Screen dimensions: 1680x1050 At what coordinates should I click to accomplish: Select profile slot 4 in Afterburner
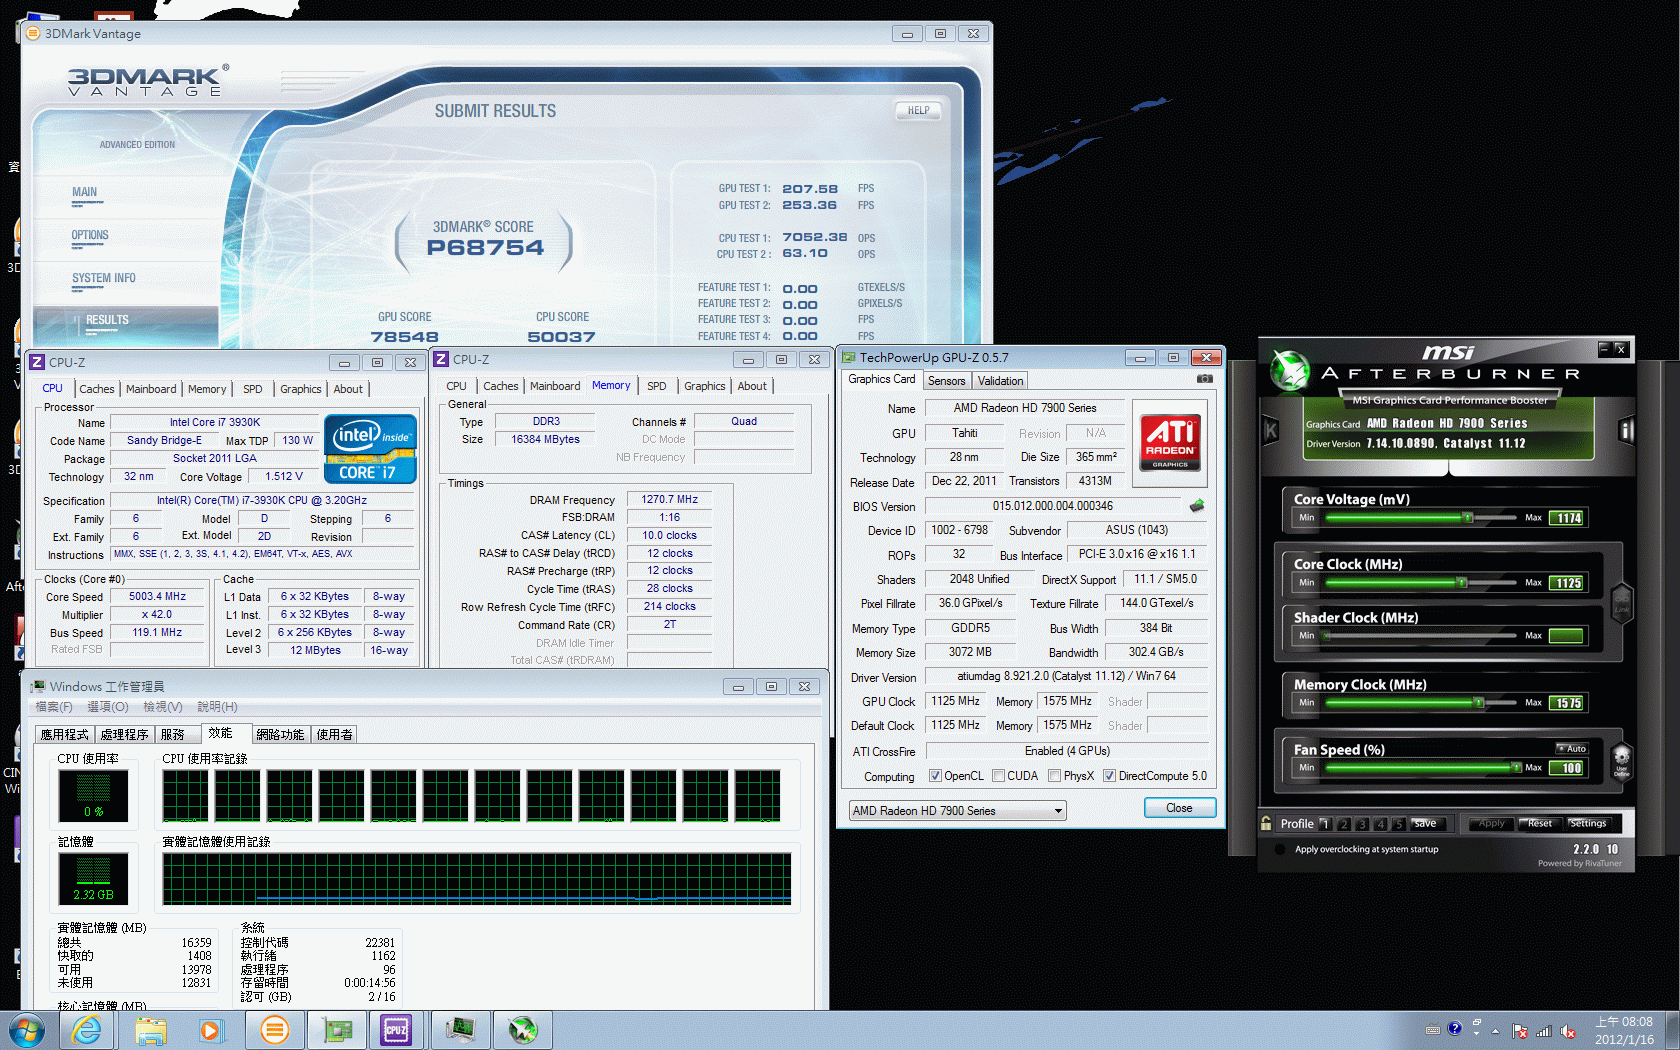[1381, 824]
